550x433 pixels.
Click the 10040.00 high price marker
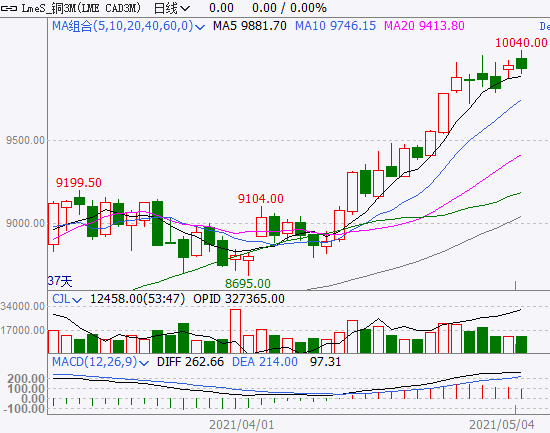[521, 43]
